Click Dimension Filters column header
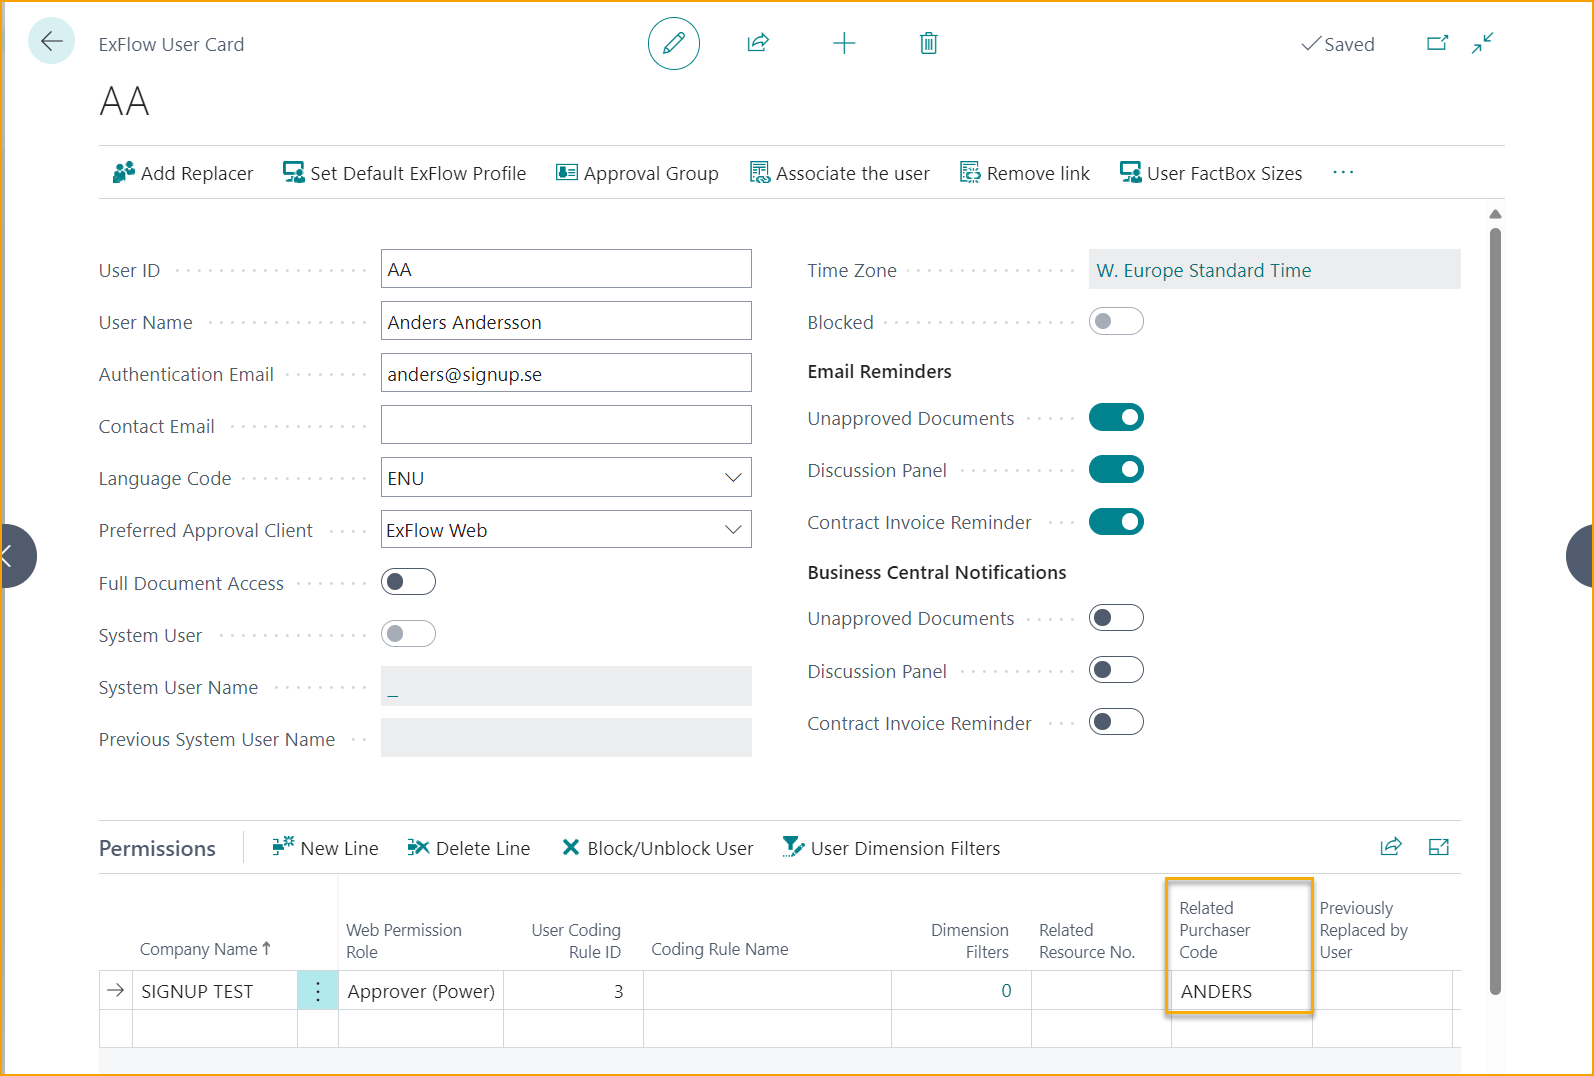Screen dimensions: 1594x1076 tap(970, 941)
